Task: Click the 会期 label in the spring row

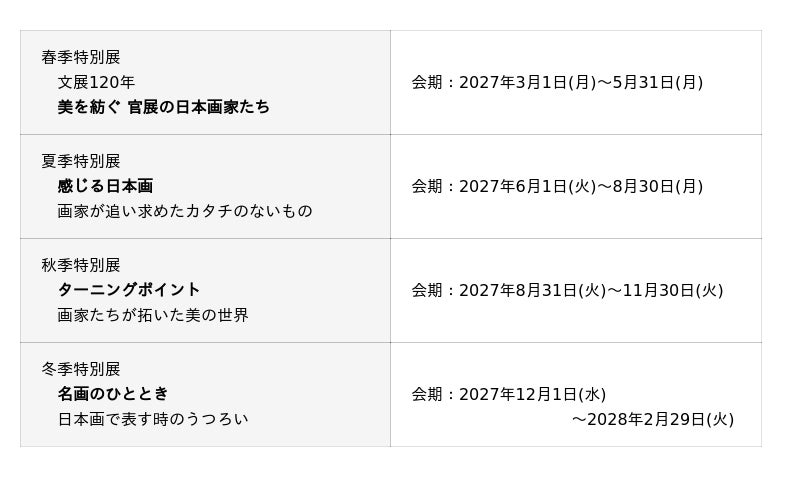Action: tap(427, 83)
